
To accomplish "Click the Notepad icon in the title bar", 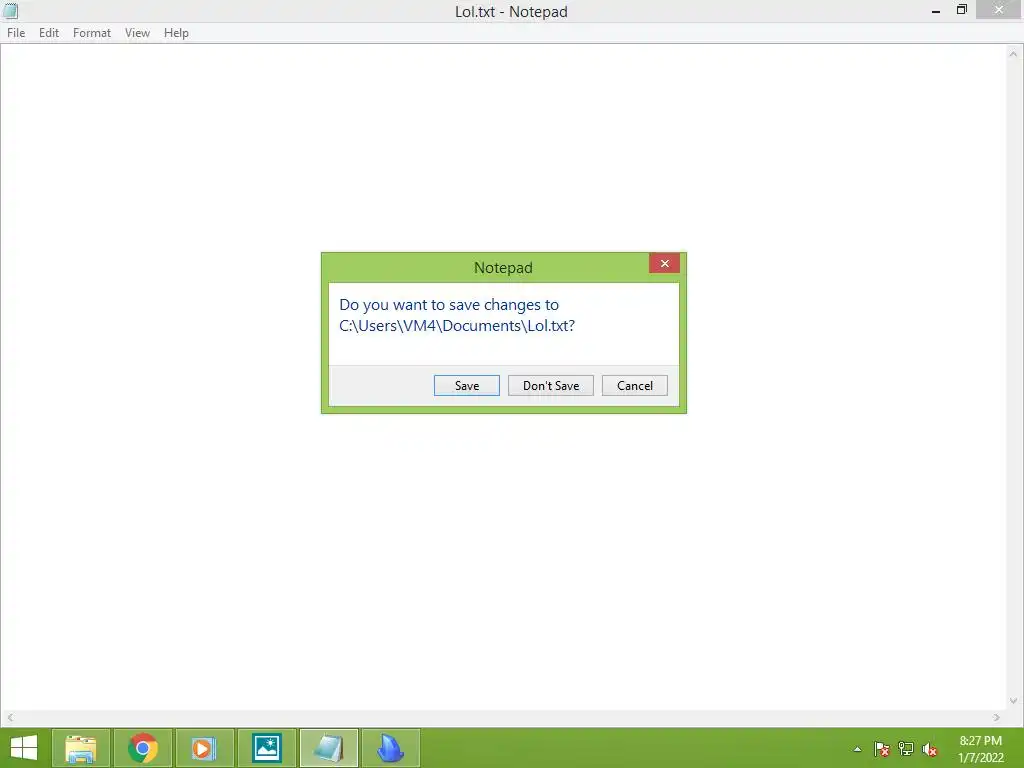I will click(x=10, y=11).
